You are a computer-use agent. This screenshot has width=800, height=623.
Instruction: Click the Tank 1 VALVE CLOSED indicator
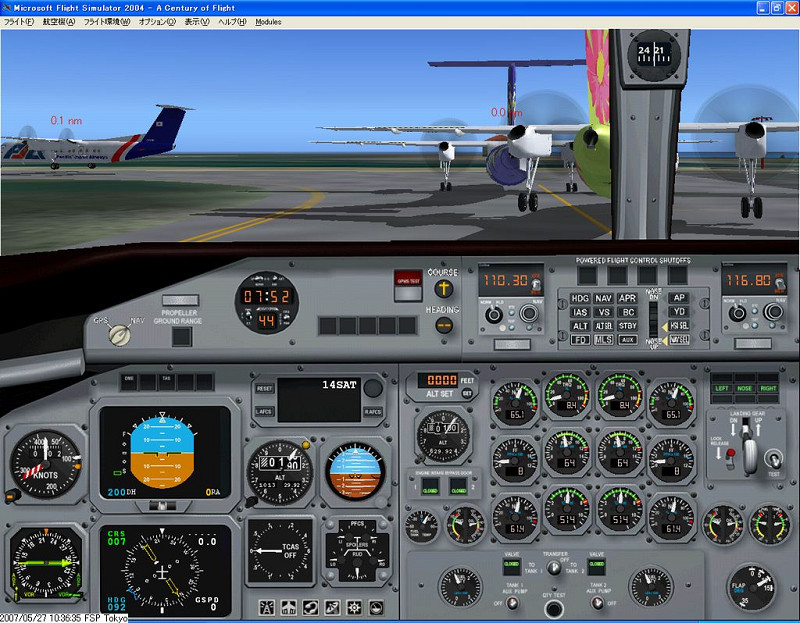[511, 565]
